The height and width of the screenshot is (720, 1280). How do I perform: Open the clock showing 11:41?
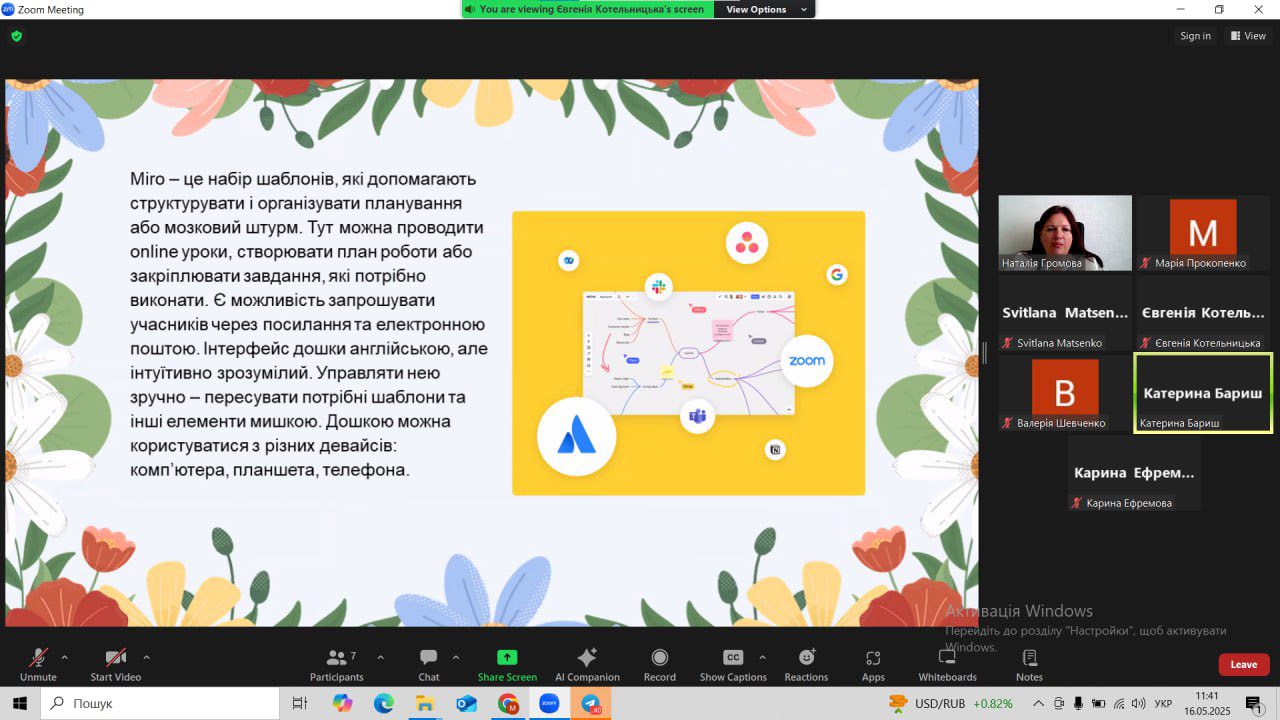click(1207, 703)
